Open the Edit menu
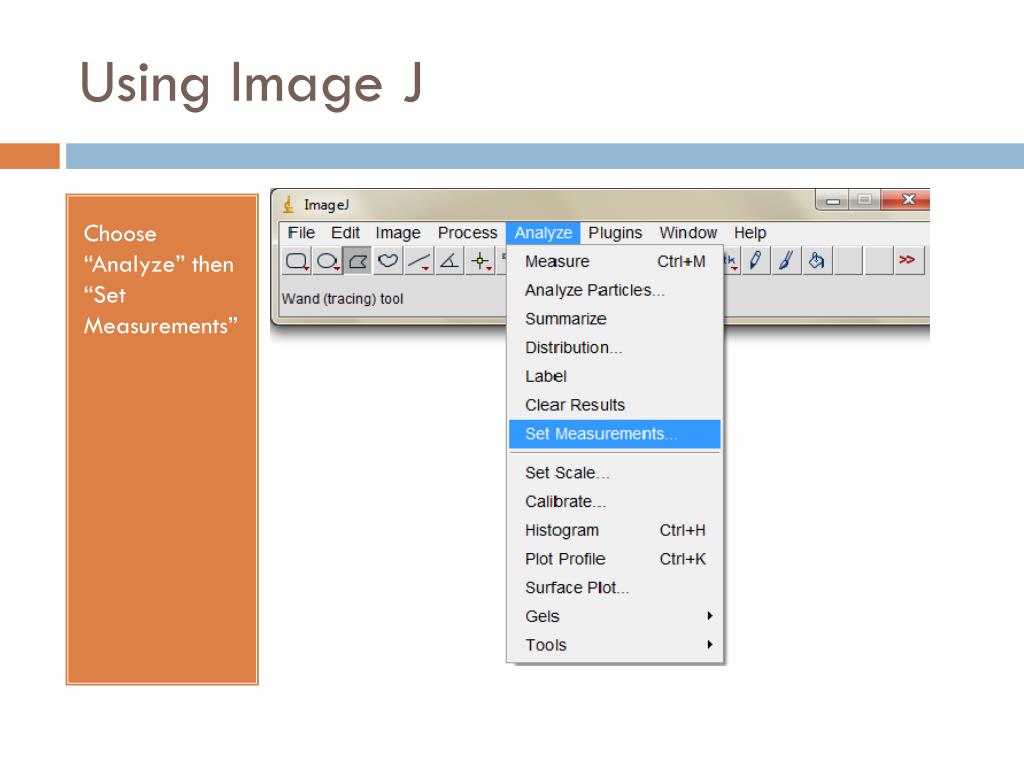 345,232
